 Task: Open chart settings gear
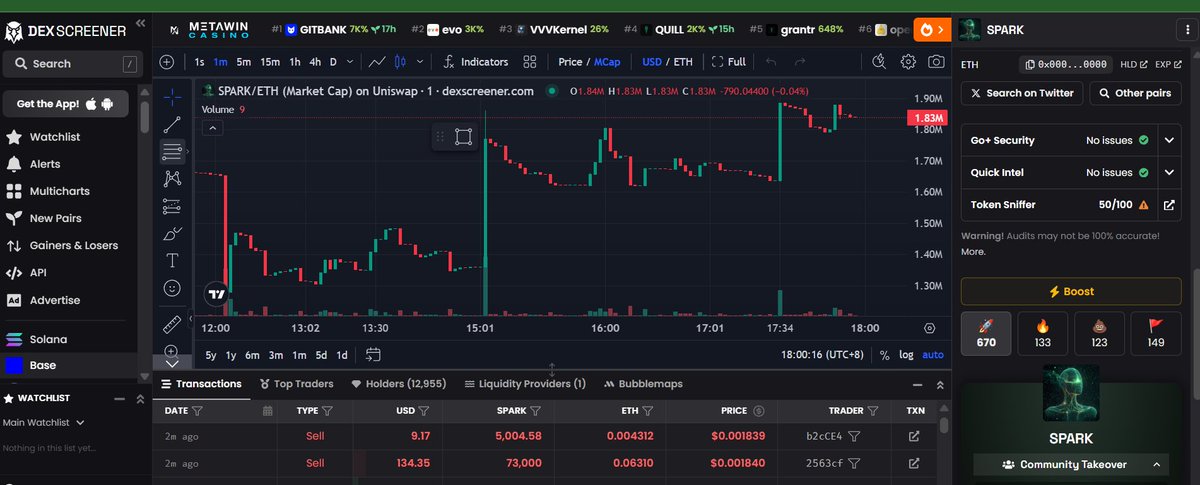908,62
